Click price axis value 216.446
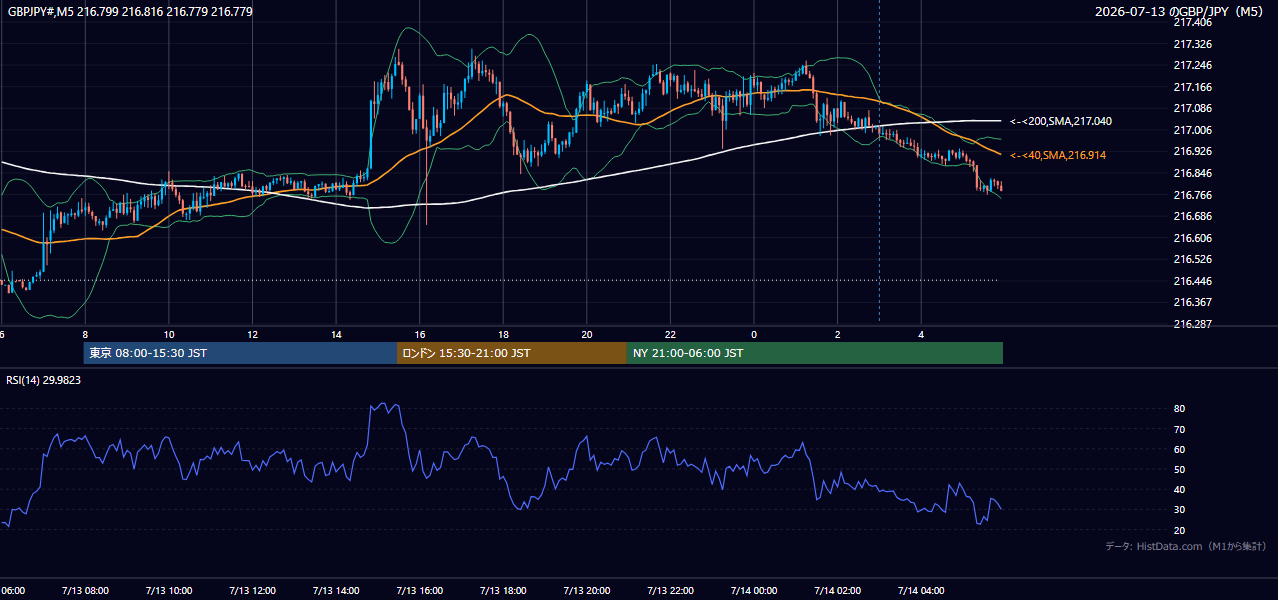The image size is (1278, 600). [x=1192, y=281]
